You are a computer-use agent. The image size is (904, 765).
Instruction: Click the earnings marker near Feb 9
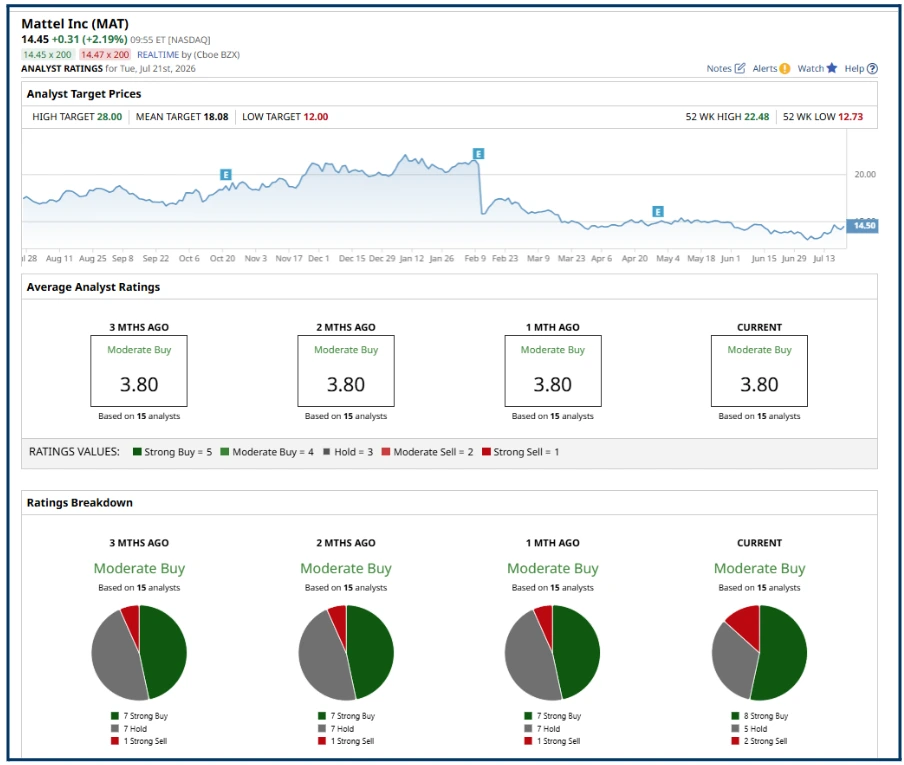click(479, 153)
